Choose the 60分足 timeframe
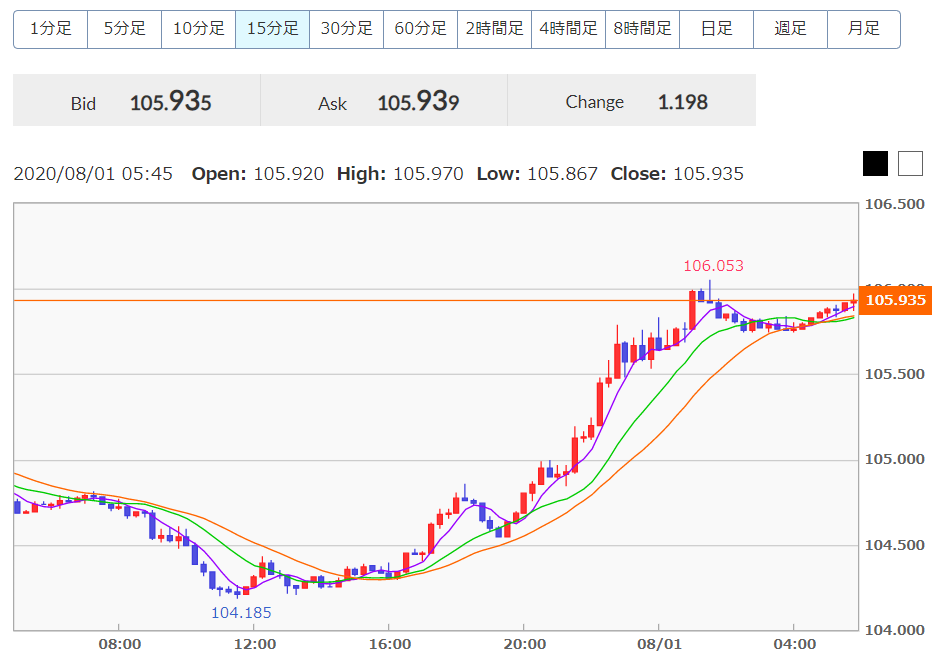The image size is (952, 664). click(x=421, y=29)
